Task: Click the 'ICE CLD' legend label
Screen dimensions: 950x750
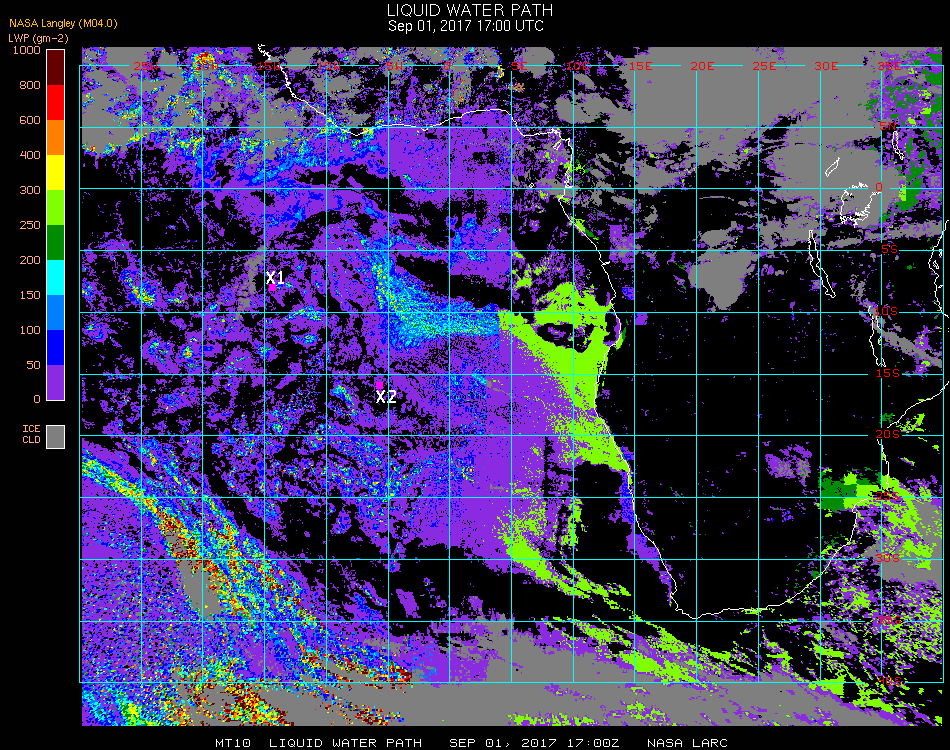Action: point(31,434)
